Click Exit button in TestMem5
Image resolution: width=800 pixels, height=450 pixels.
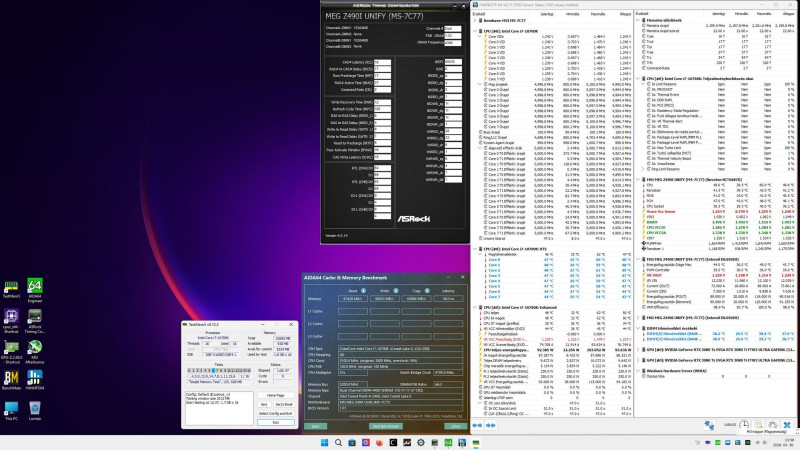click(x=276, y=422)
